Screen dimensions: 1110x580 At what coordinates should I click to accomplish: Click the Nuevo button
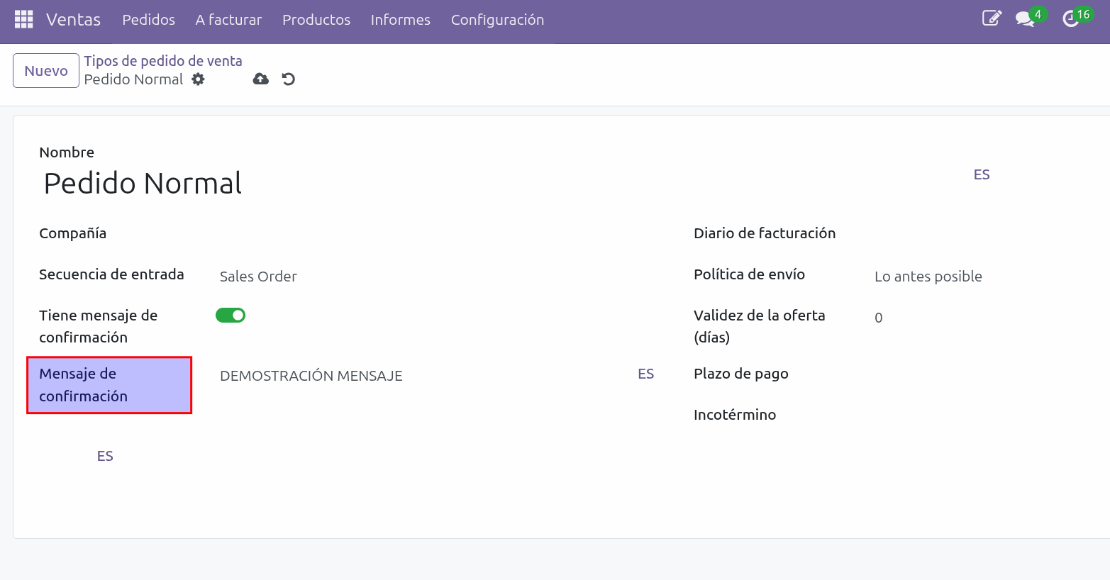tap(46, 71)
